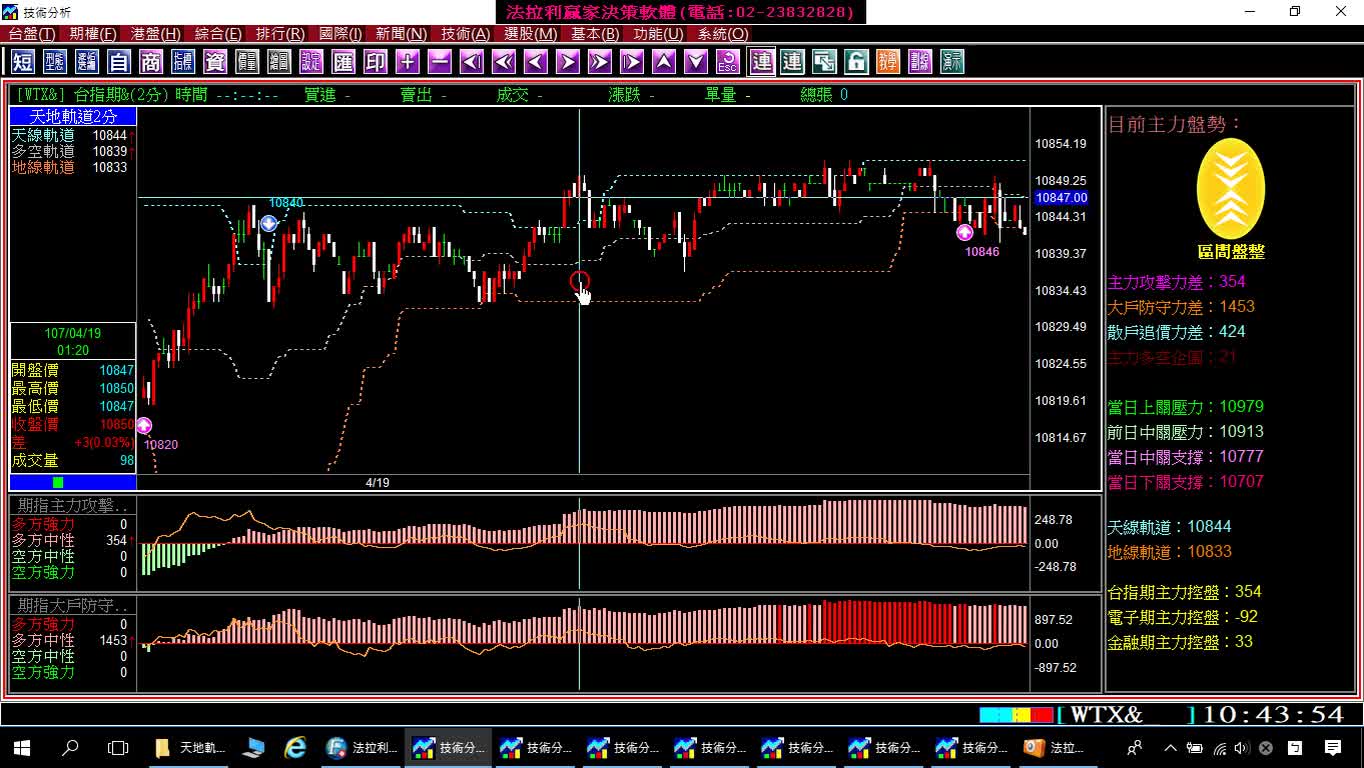Click the green 演示 demo toolbar icon
The width and height of the screenshot is (1364, 768).
(x=952, y=62)
